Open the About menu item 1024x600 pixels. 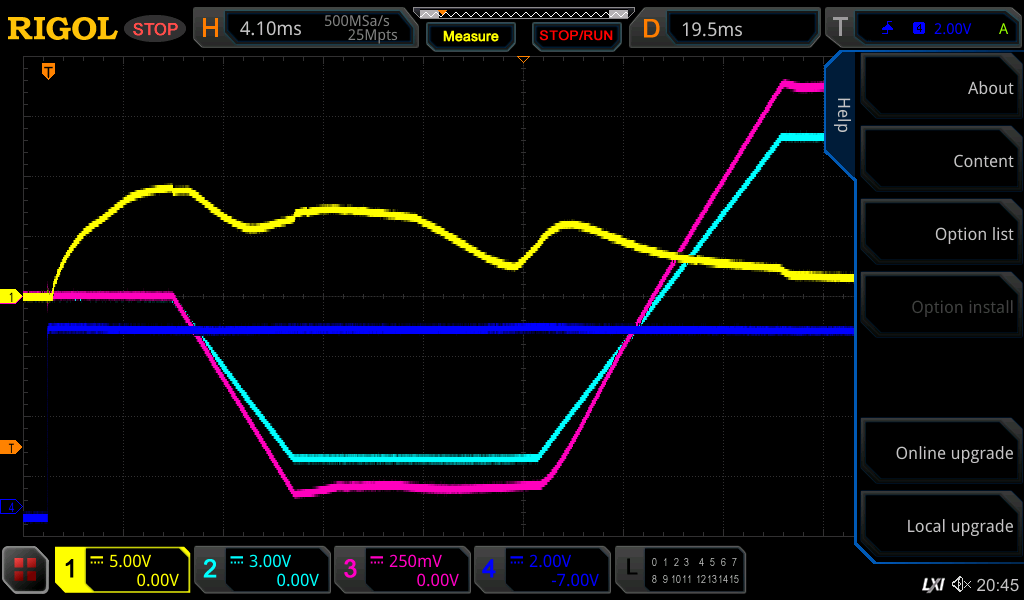(x=940, y=88)
